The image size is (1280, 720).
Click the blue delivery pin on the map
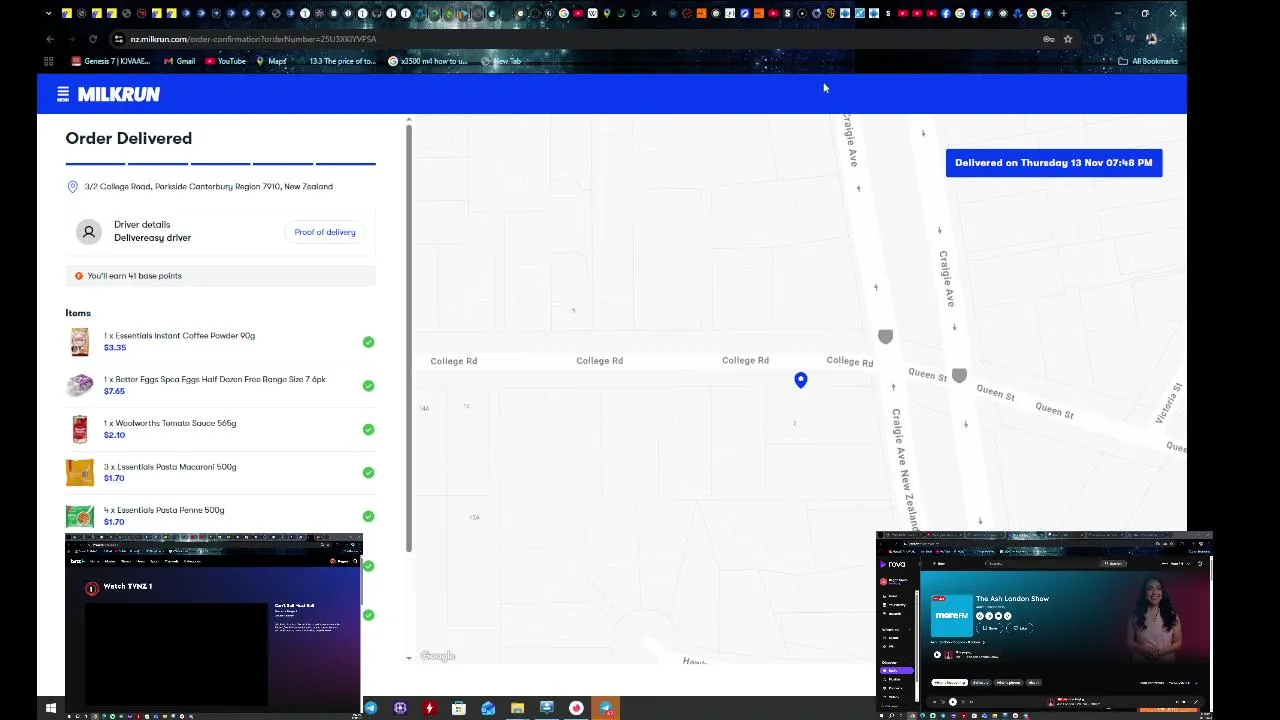[x=801, y=380]
